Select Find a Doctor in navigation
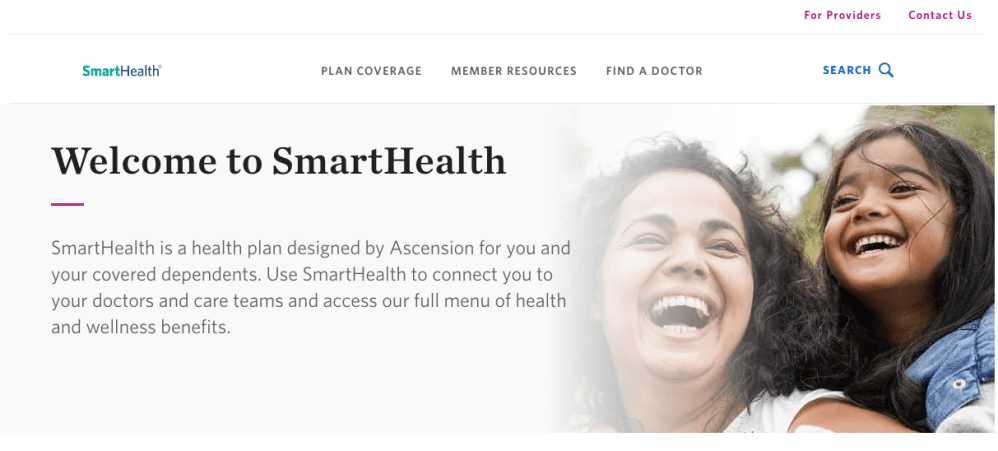Image resolution: width=998 pixels, height=451 pixels. click(654, 71)
